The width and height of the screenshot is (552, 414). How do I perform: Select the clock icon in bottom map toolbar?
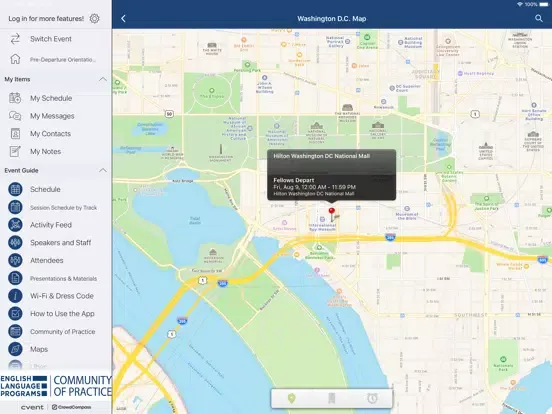(372, 399)
